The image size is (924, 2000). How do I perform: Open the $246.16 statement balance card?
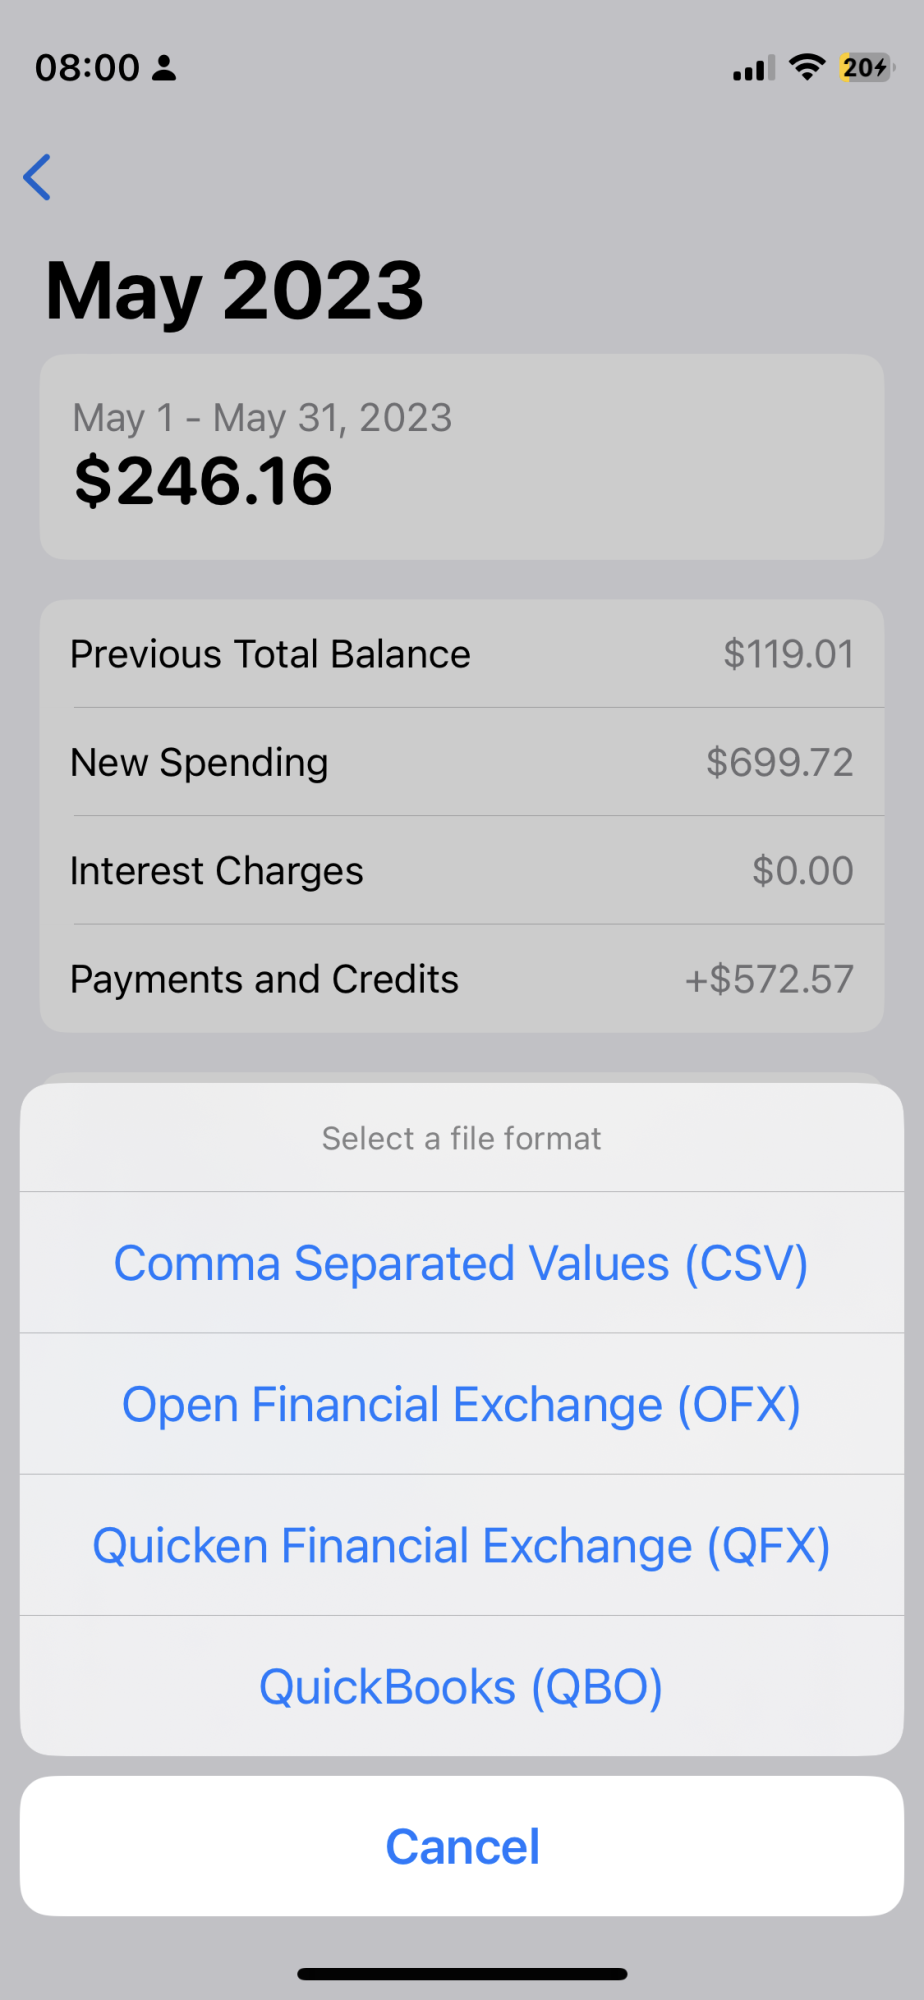tap(462, 457)
